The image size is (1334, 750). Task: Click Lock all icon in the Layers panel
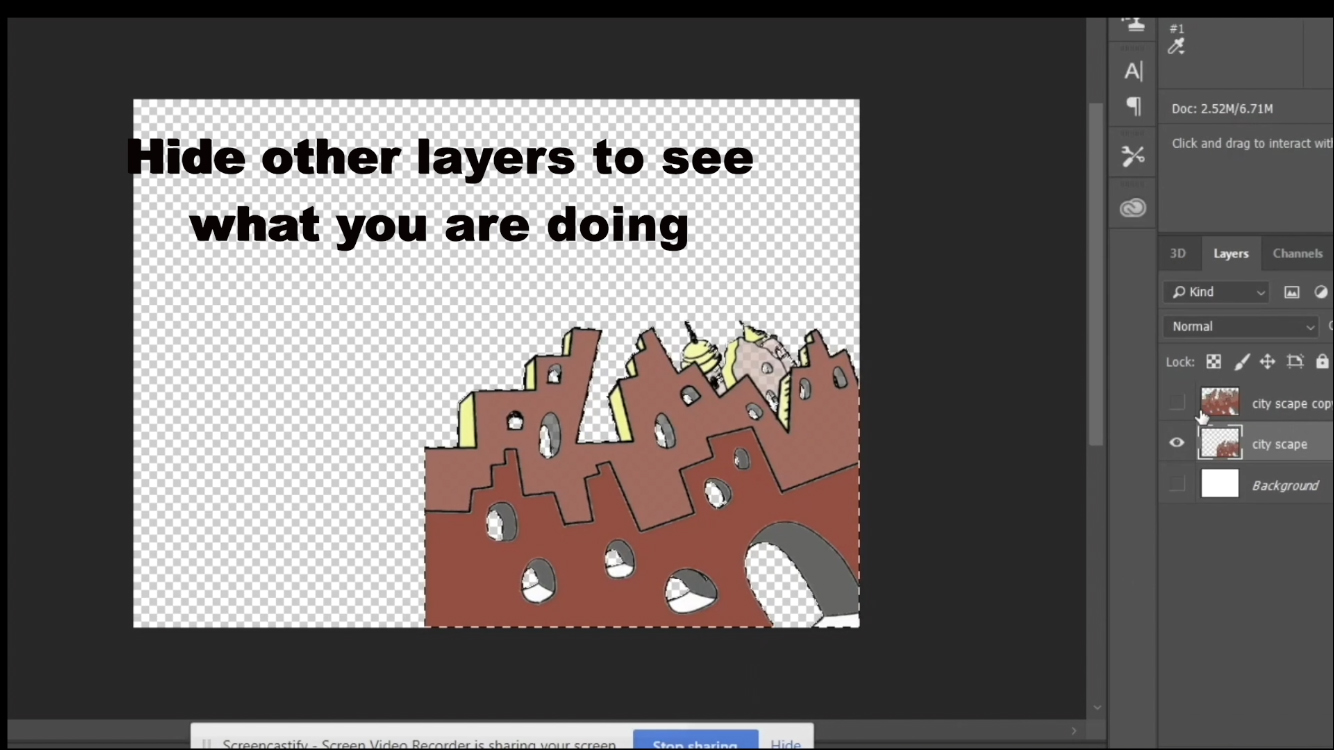point(1321,361)
